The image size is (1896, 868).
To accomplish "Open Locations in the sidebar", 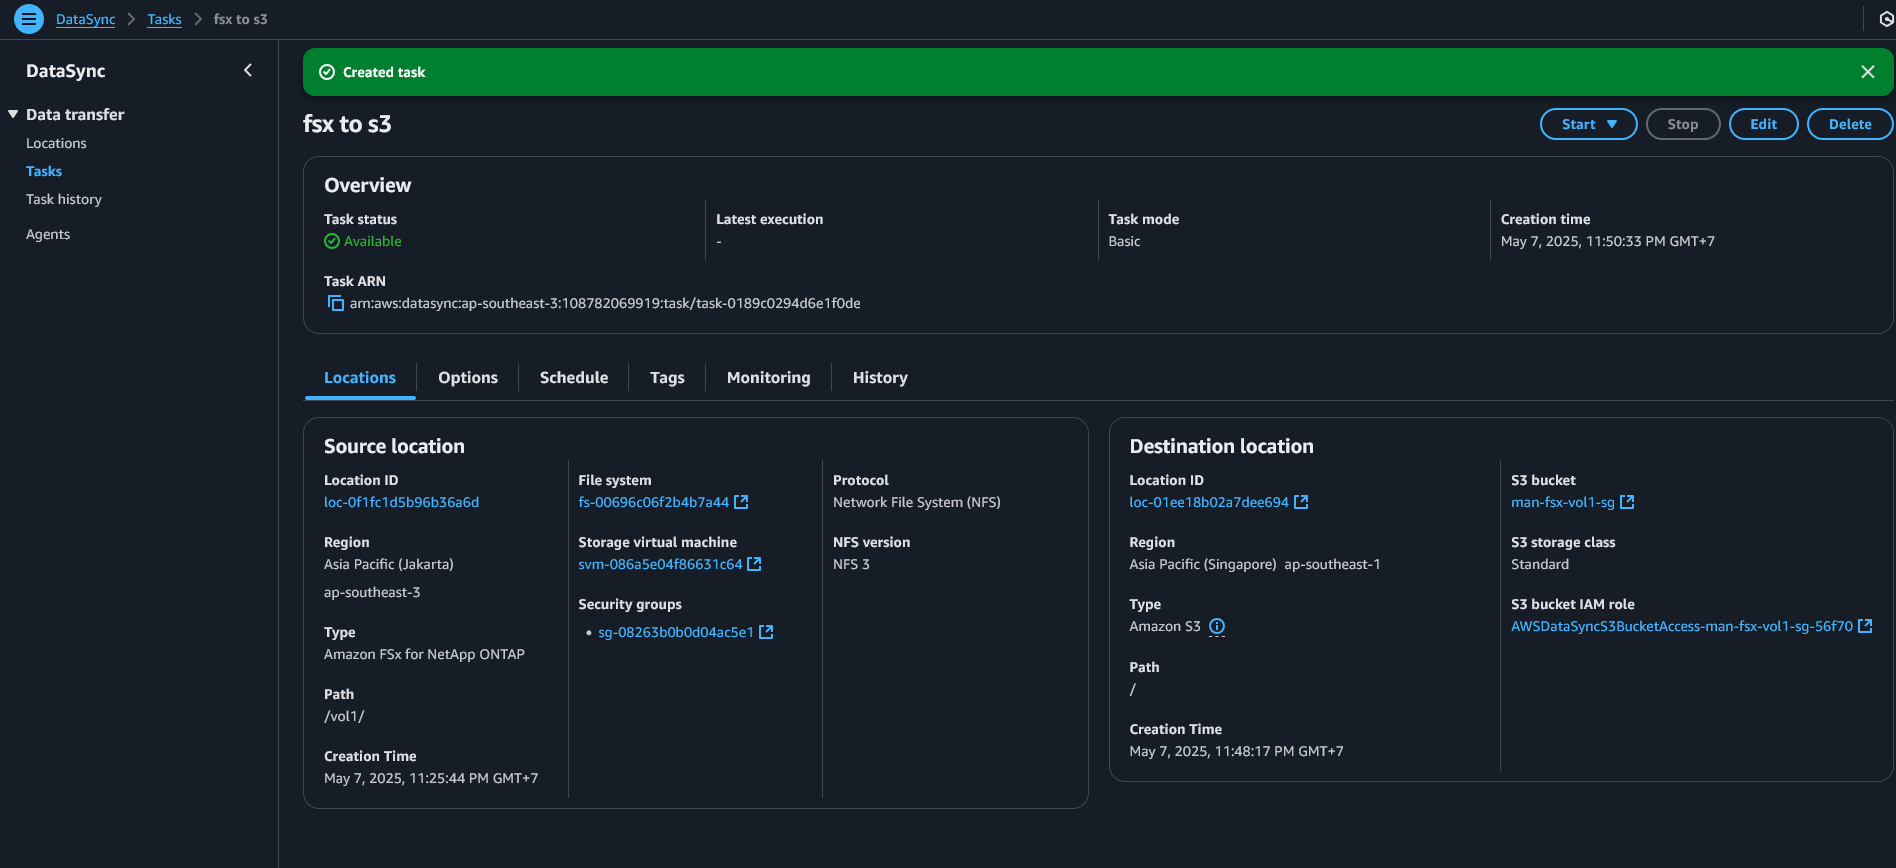I will [56, 143].
